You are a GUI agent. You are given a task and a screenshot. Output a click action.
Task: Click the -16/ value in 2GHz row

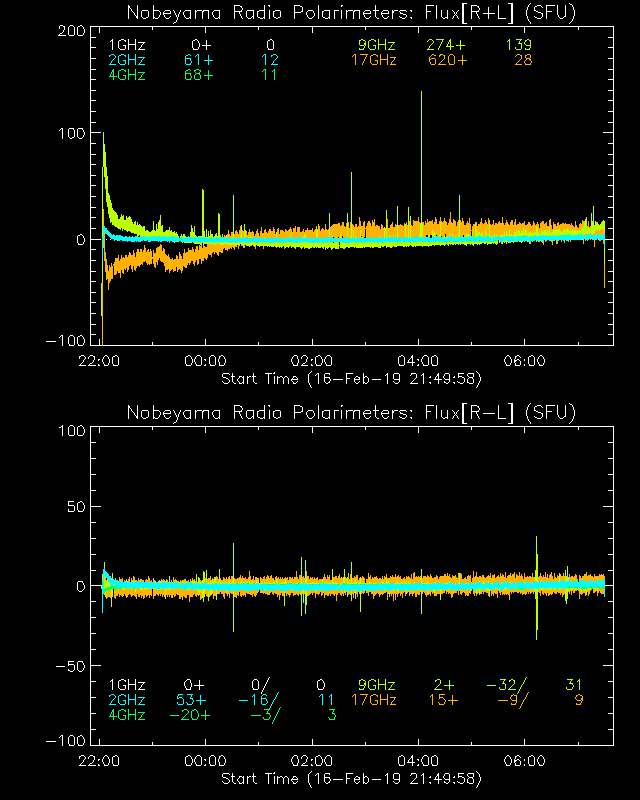click(x=259, y=700)
